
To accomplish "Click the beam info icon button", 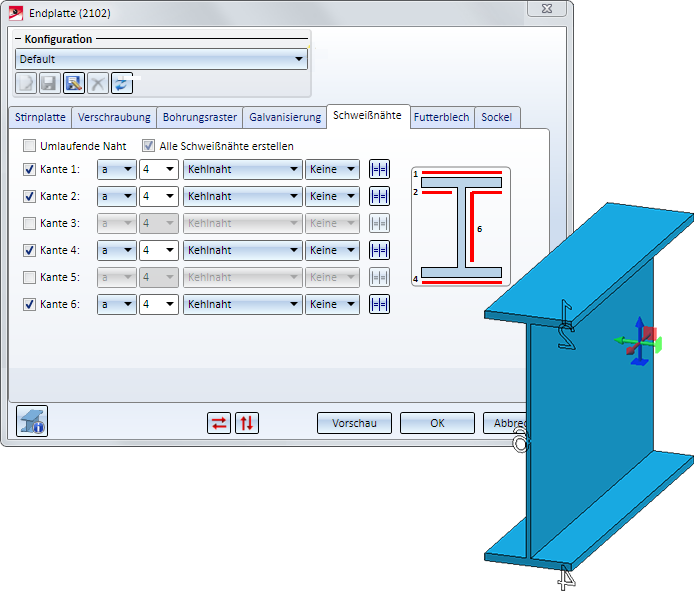I will pos(32,421).
